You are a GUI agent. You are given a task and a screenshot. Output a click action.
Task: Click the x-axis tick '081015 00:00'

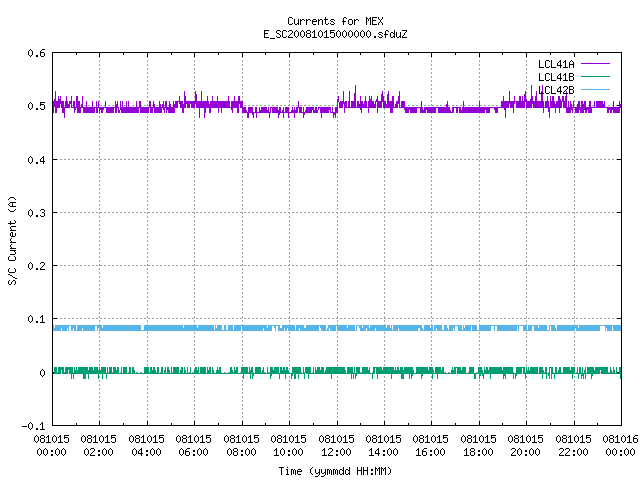click(x=51, y=445)
